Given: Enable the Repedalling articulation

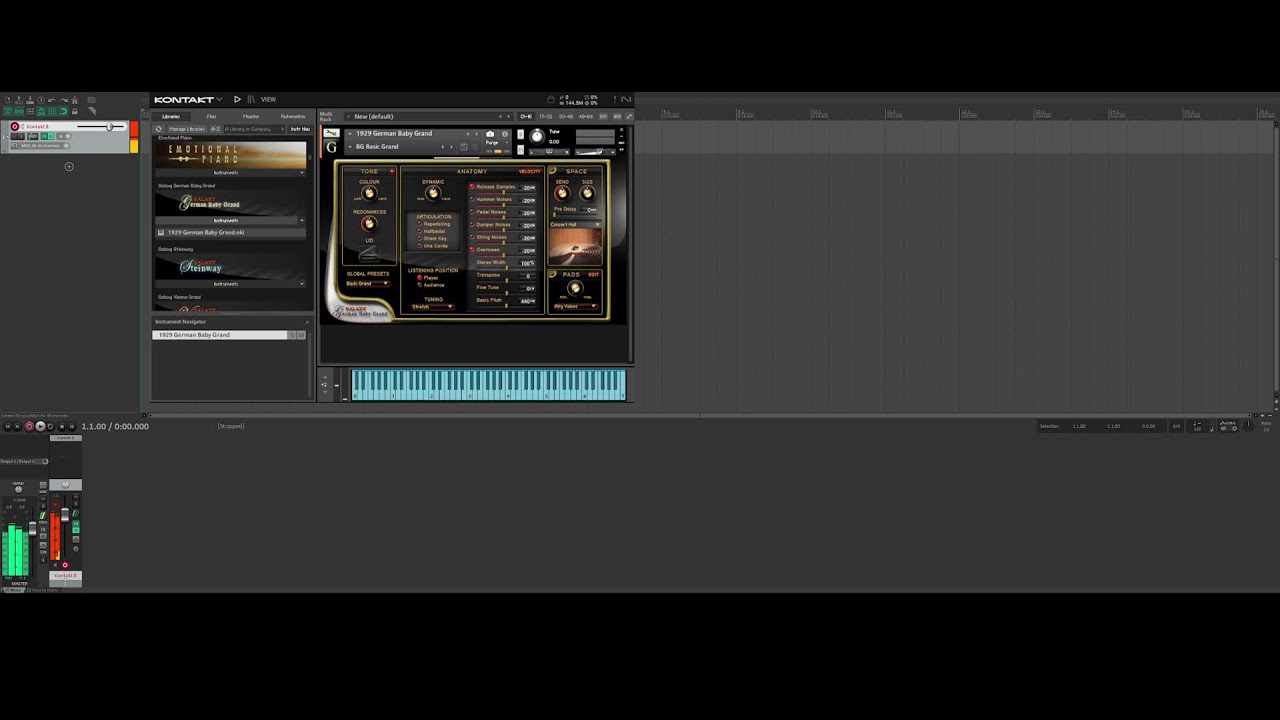Looking at the screenshot, I should (420, 224).
